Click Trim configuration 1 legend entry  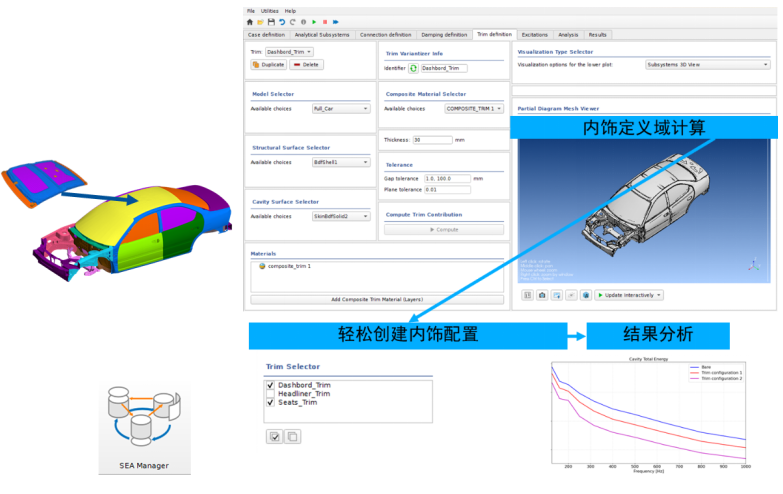tap(716, 373)
